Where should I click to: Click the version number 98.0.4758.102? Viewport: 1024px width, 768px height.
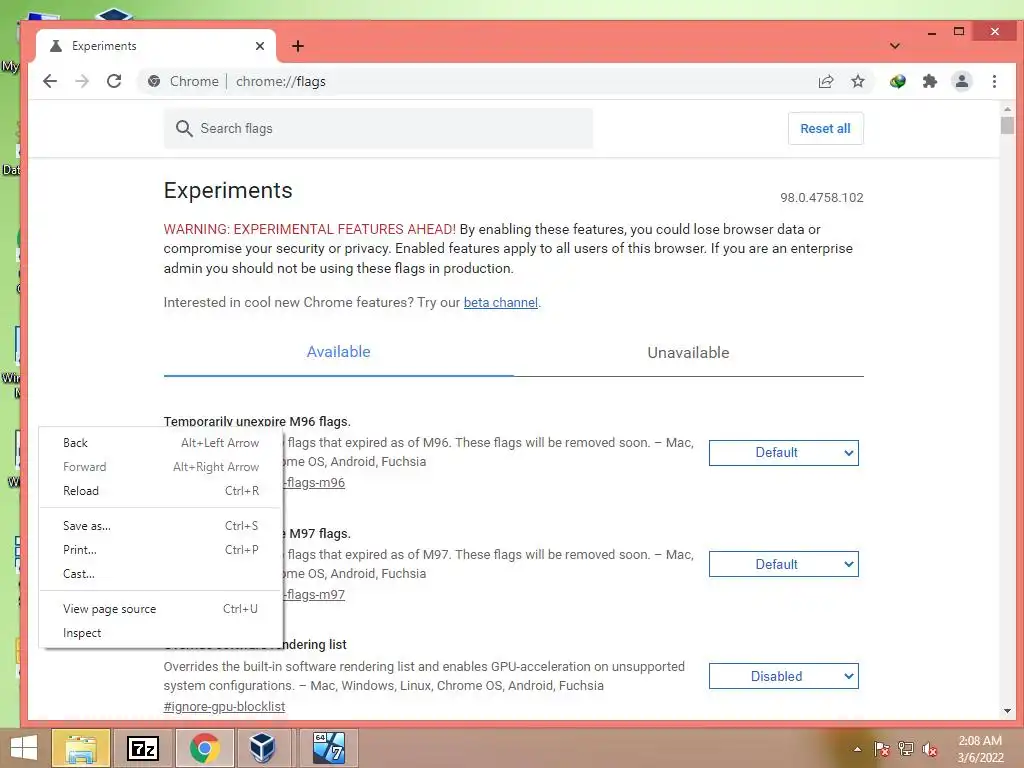[x=822, y=197]
